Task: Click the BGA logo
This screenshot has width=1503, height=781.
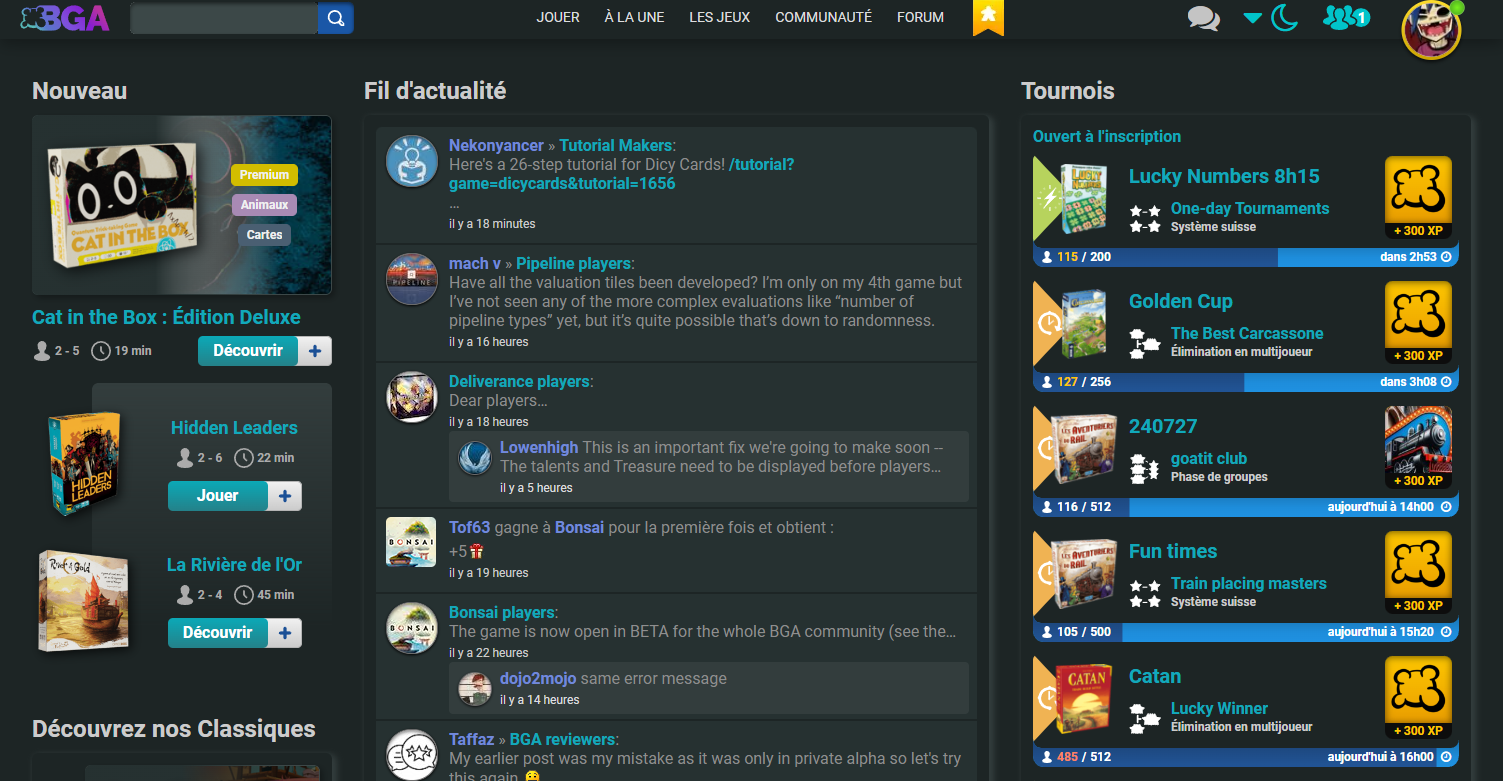Action: tap(64, 18)
